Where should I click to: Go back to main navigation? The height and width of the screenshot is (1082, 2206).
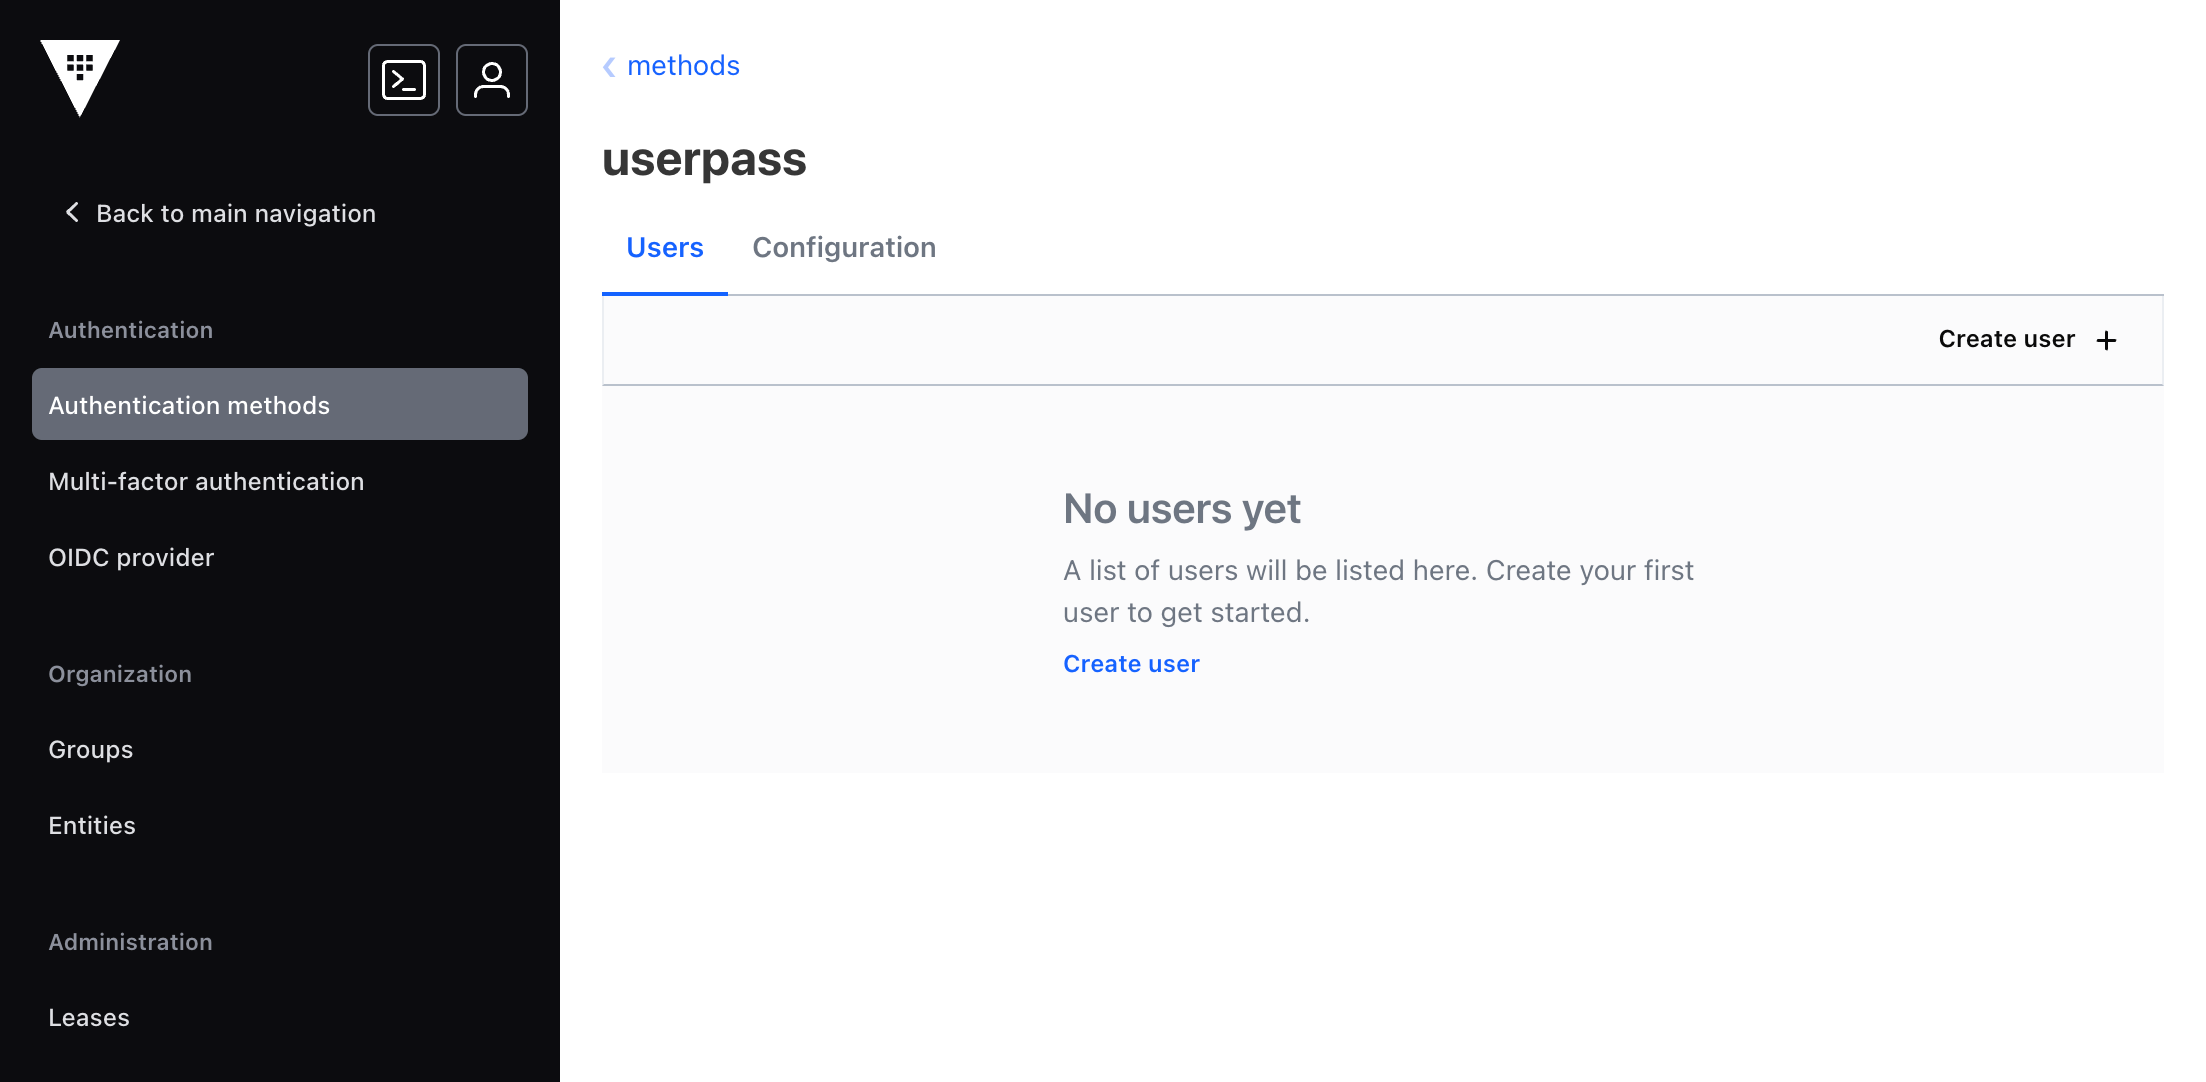[x=220, y=213]
